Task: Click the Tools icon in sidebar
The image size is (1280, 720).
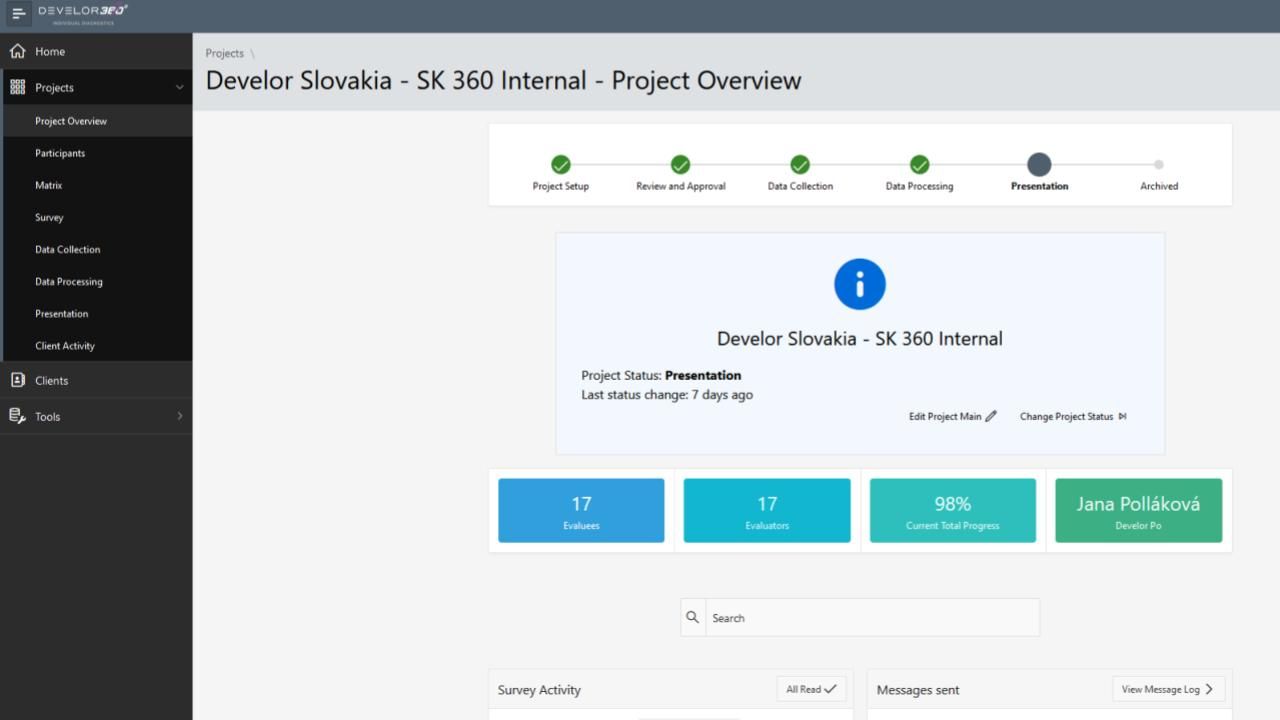Action: pos(17,416)
